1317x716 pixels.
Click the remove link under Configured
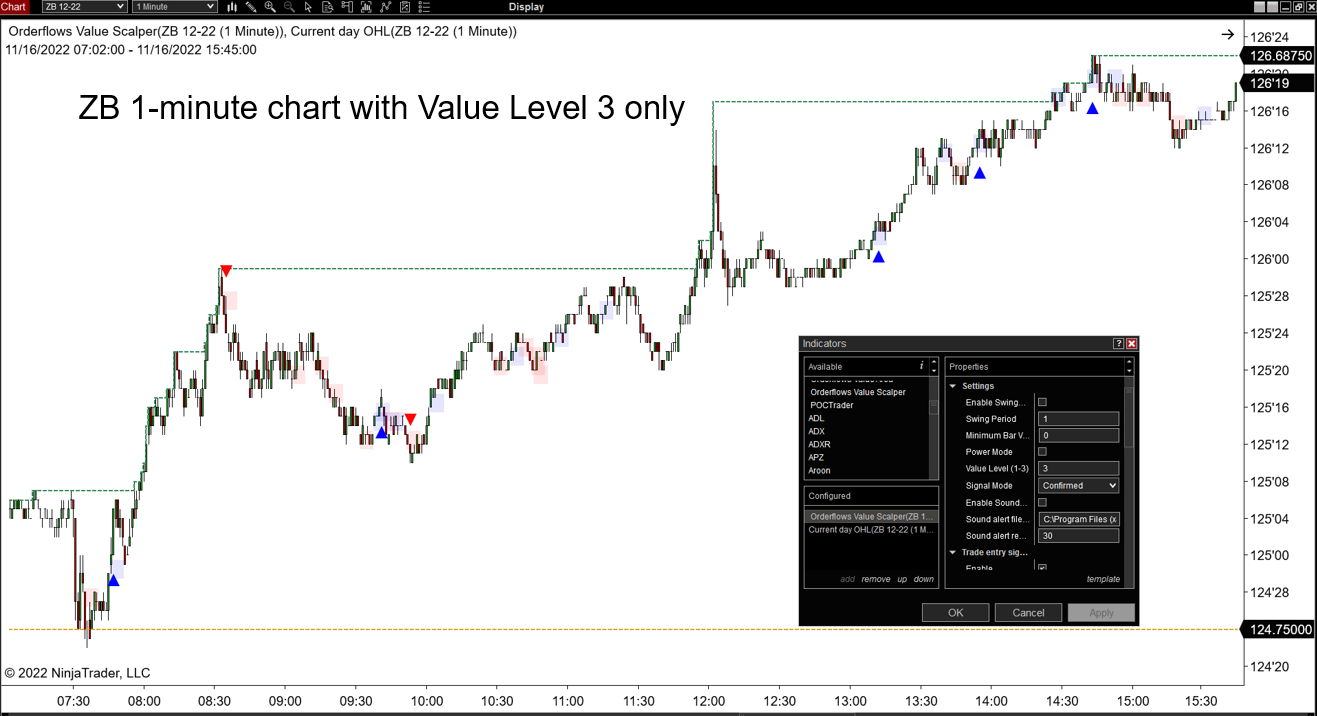point(875,579)
